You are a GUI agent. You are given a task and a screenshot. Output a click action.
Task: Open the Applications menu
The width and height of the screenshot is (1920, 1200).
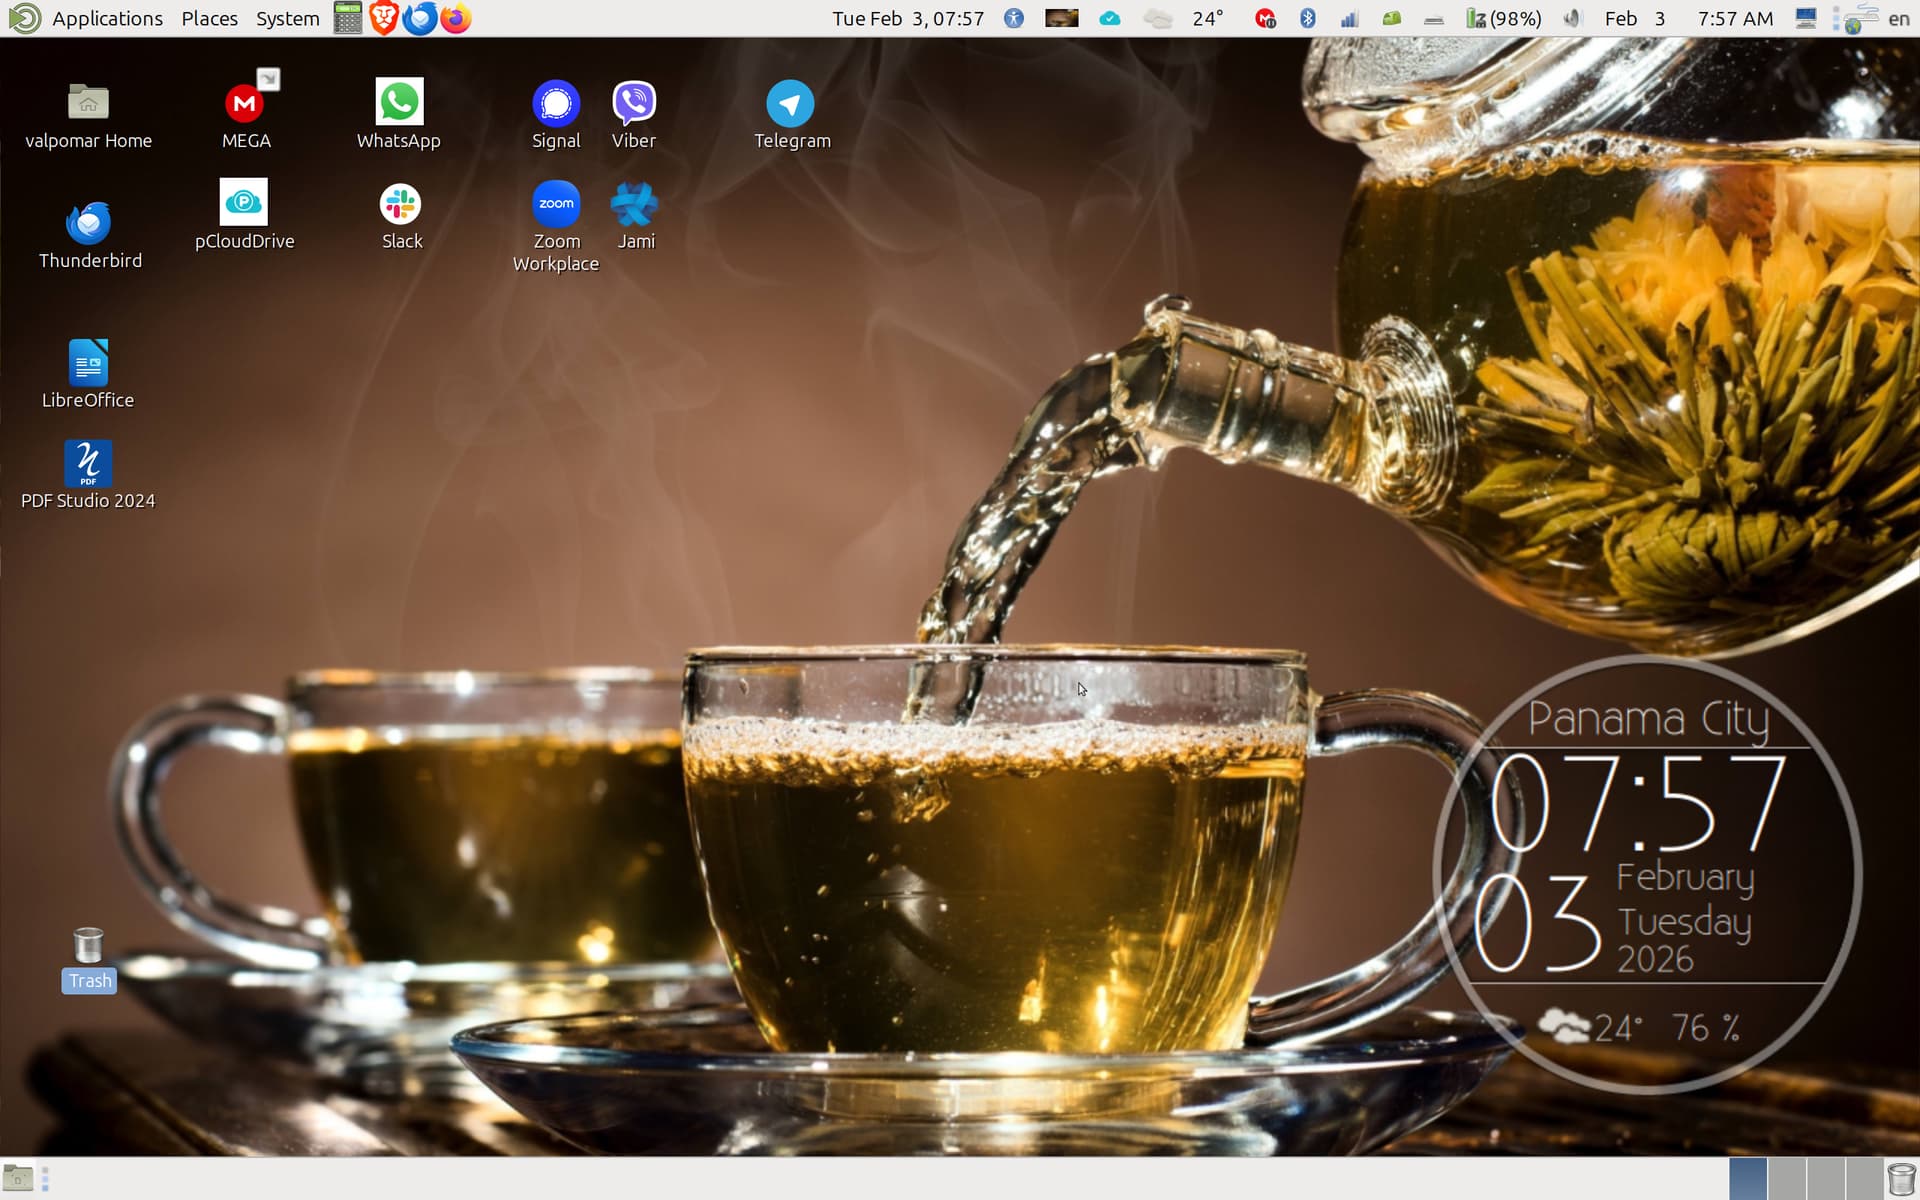(107, 18)
